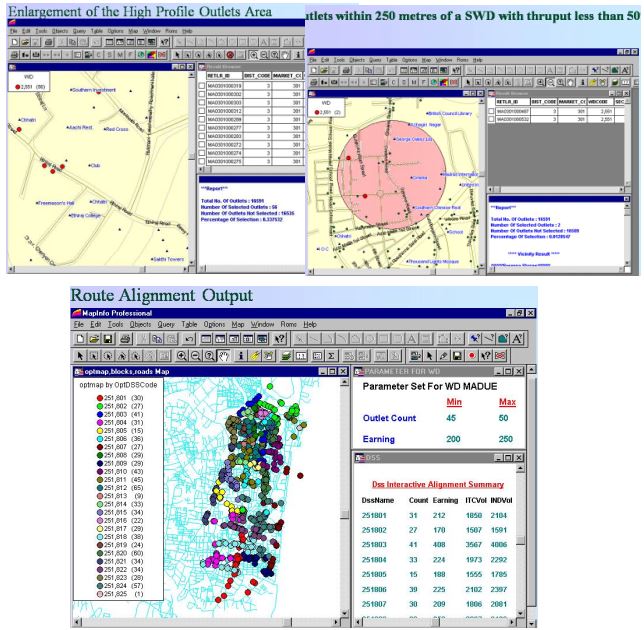Pick Radius Select tool in Route Alignment window

108,356
